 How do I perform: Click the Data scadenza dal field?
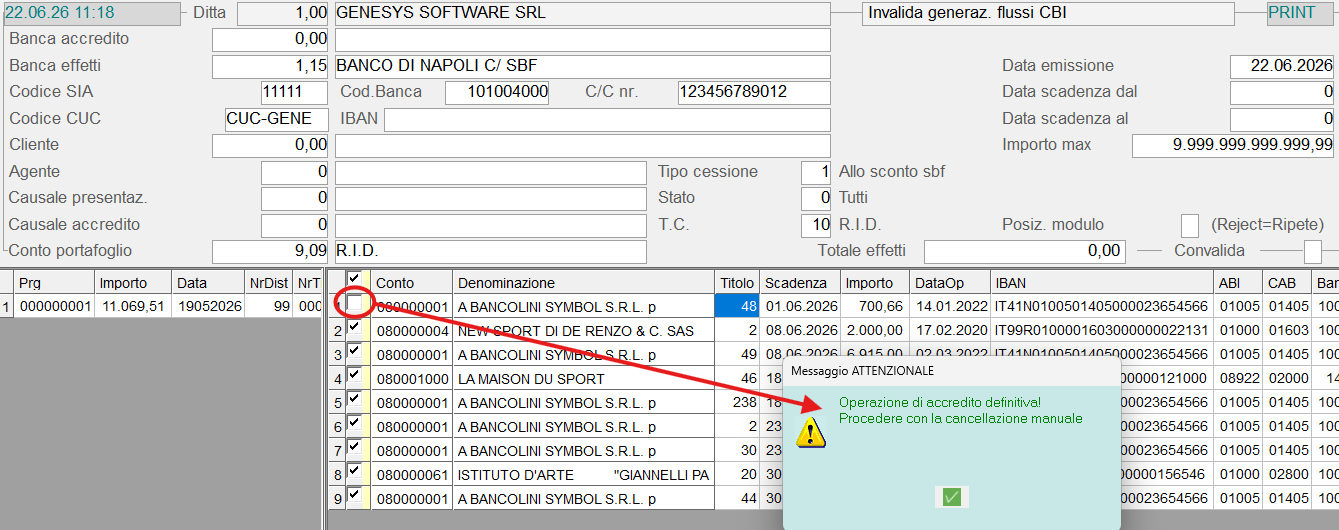(1282, 92)
